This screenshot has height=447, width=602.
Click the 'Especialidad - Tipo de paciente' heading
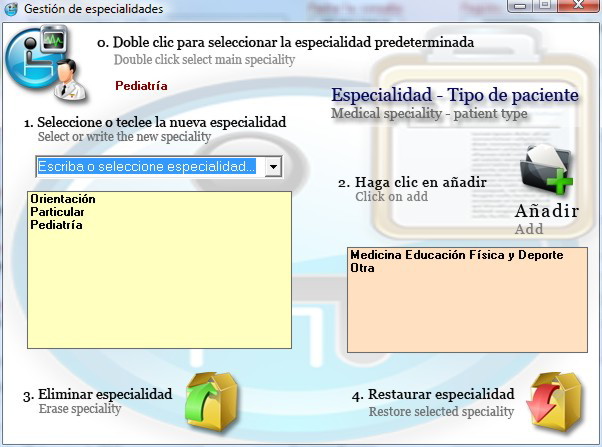(455, 95)
